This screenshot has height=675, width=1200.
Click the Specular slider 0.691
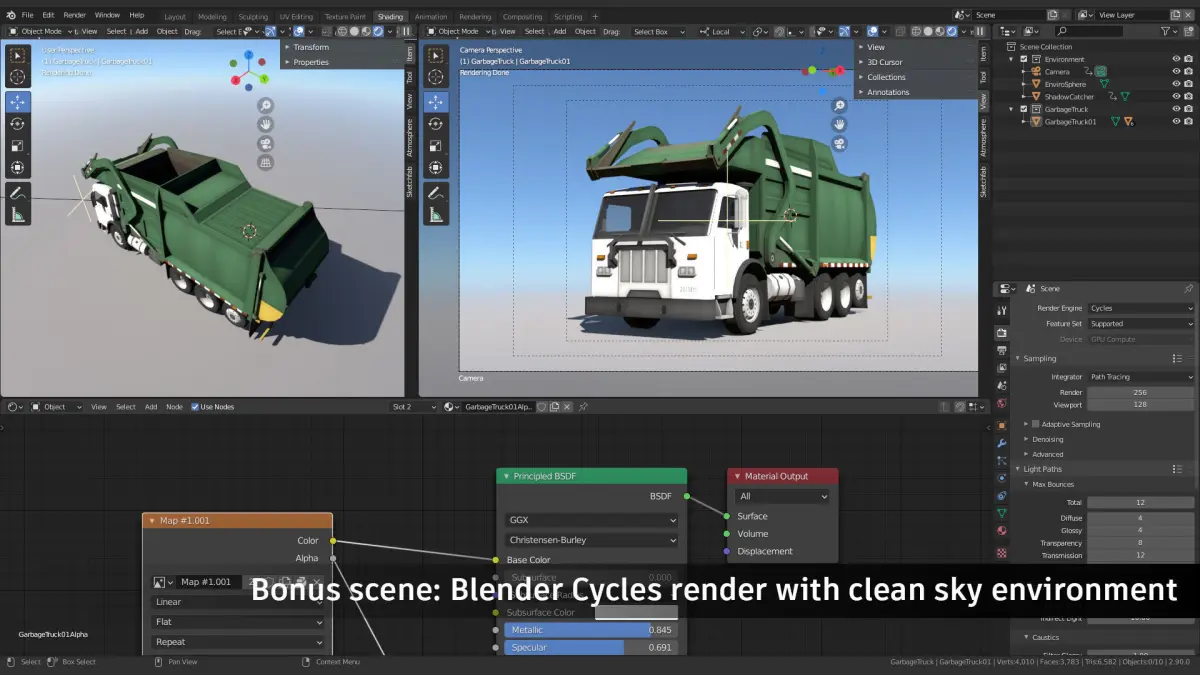(x=592, y=648)
